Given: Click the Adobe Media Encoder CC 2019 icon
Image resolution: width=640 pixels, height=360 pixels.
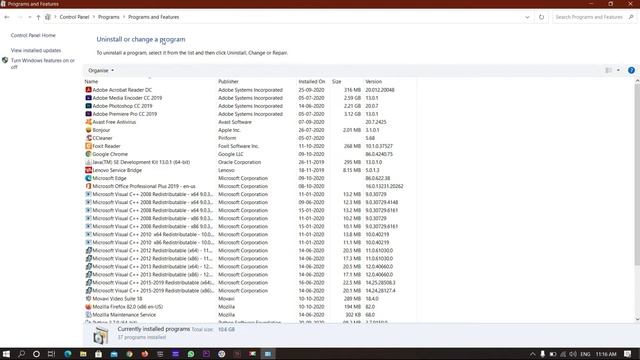Looking at the screenshot, I should 88,98.
